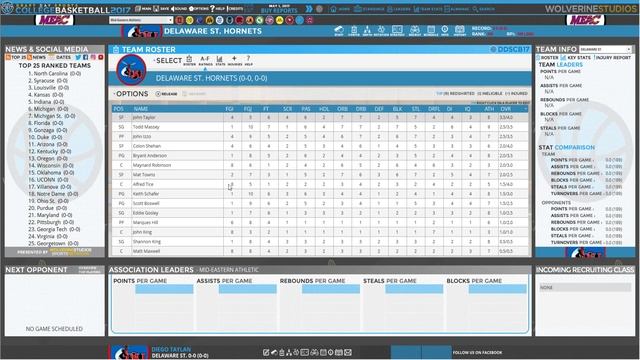
Task: Sort roster by NAME column
Action: pyautogui.click(x=141, y=109)
